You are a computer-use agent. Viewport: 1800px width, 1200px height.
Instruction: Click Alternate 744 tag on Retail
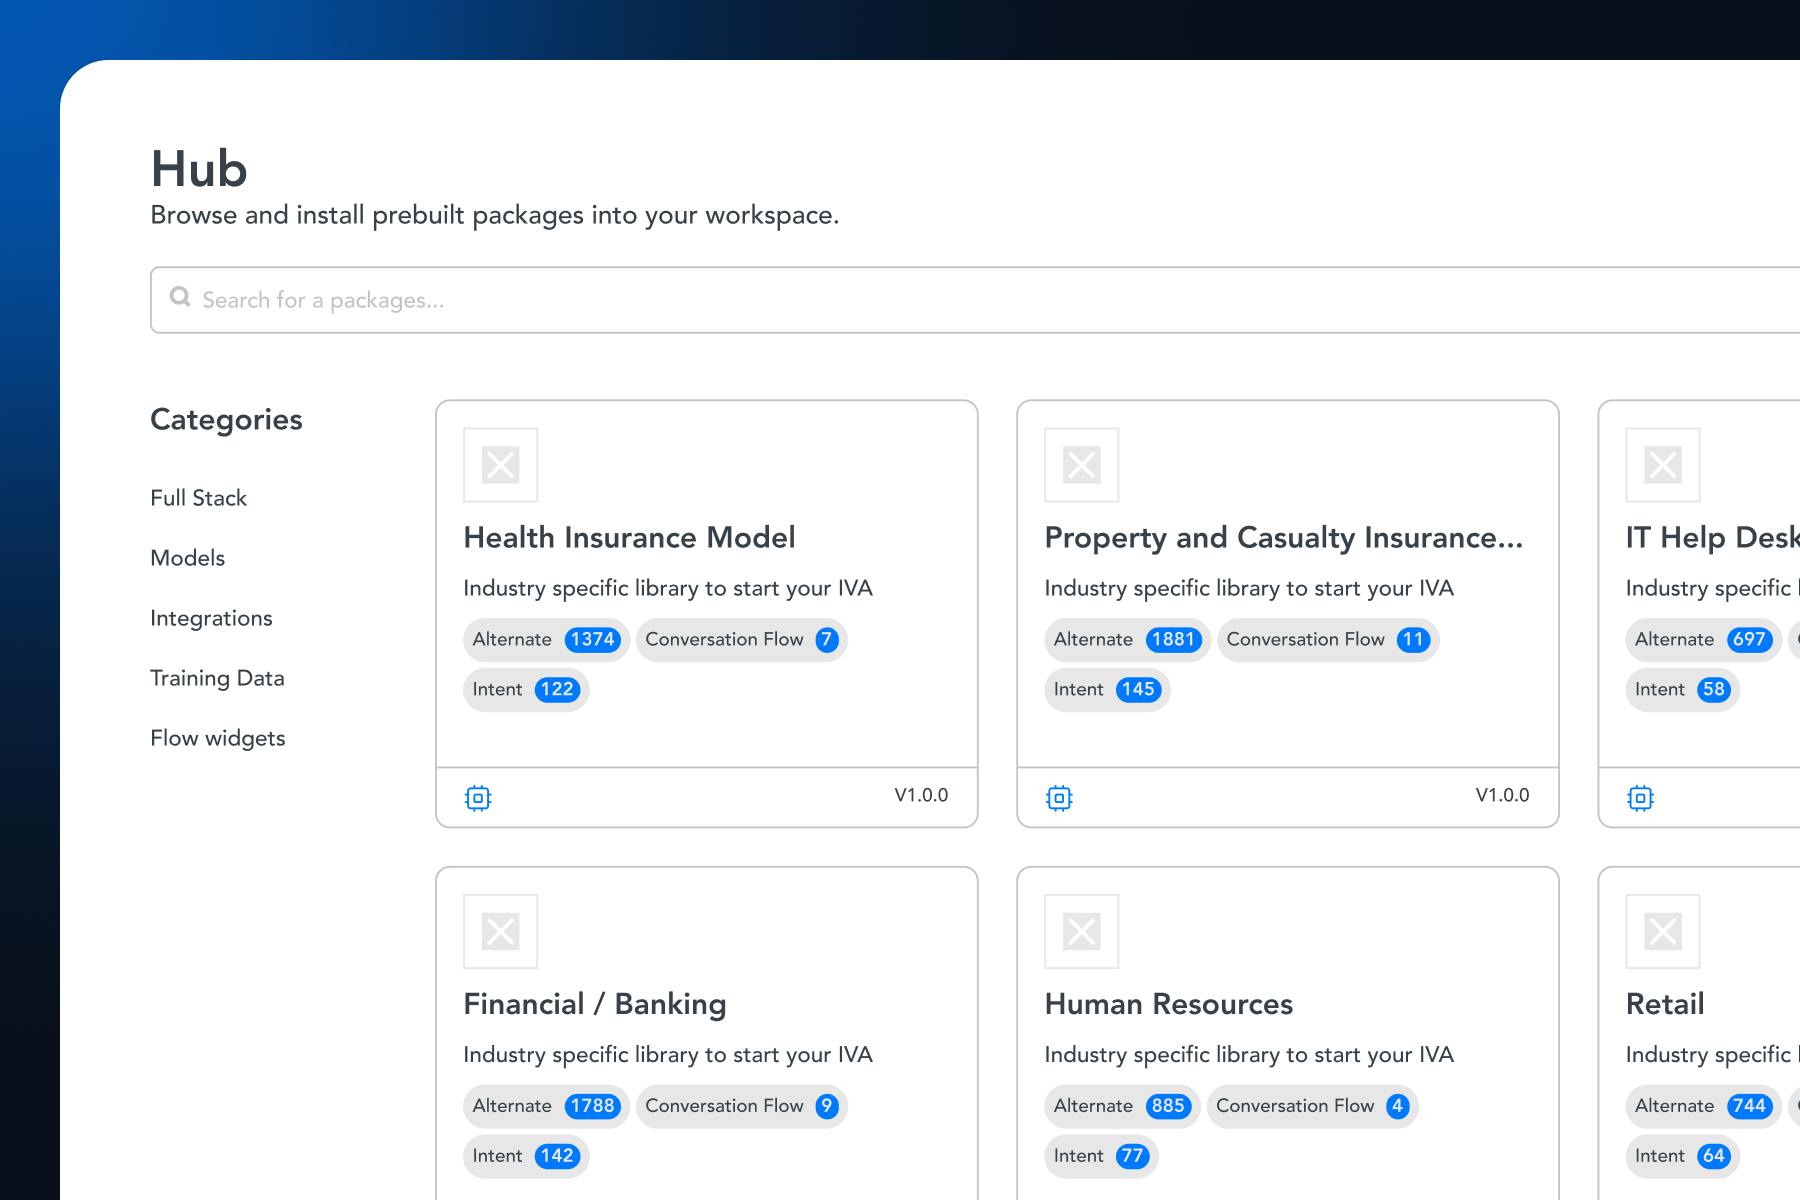coord(1703,1106)
